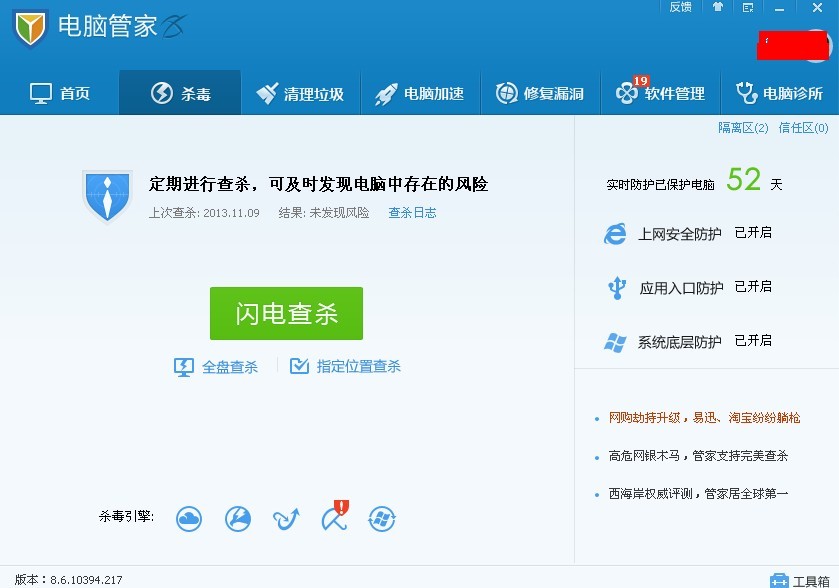This screenshot has width=839, height=588.
Task: Click the hook-arrow antivirus engine icon
Action: coord(286,519)
